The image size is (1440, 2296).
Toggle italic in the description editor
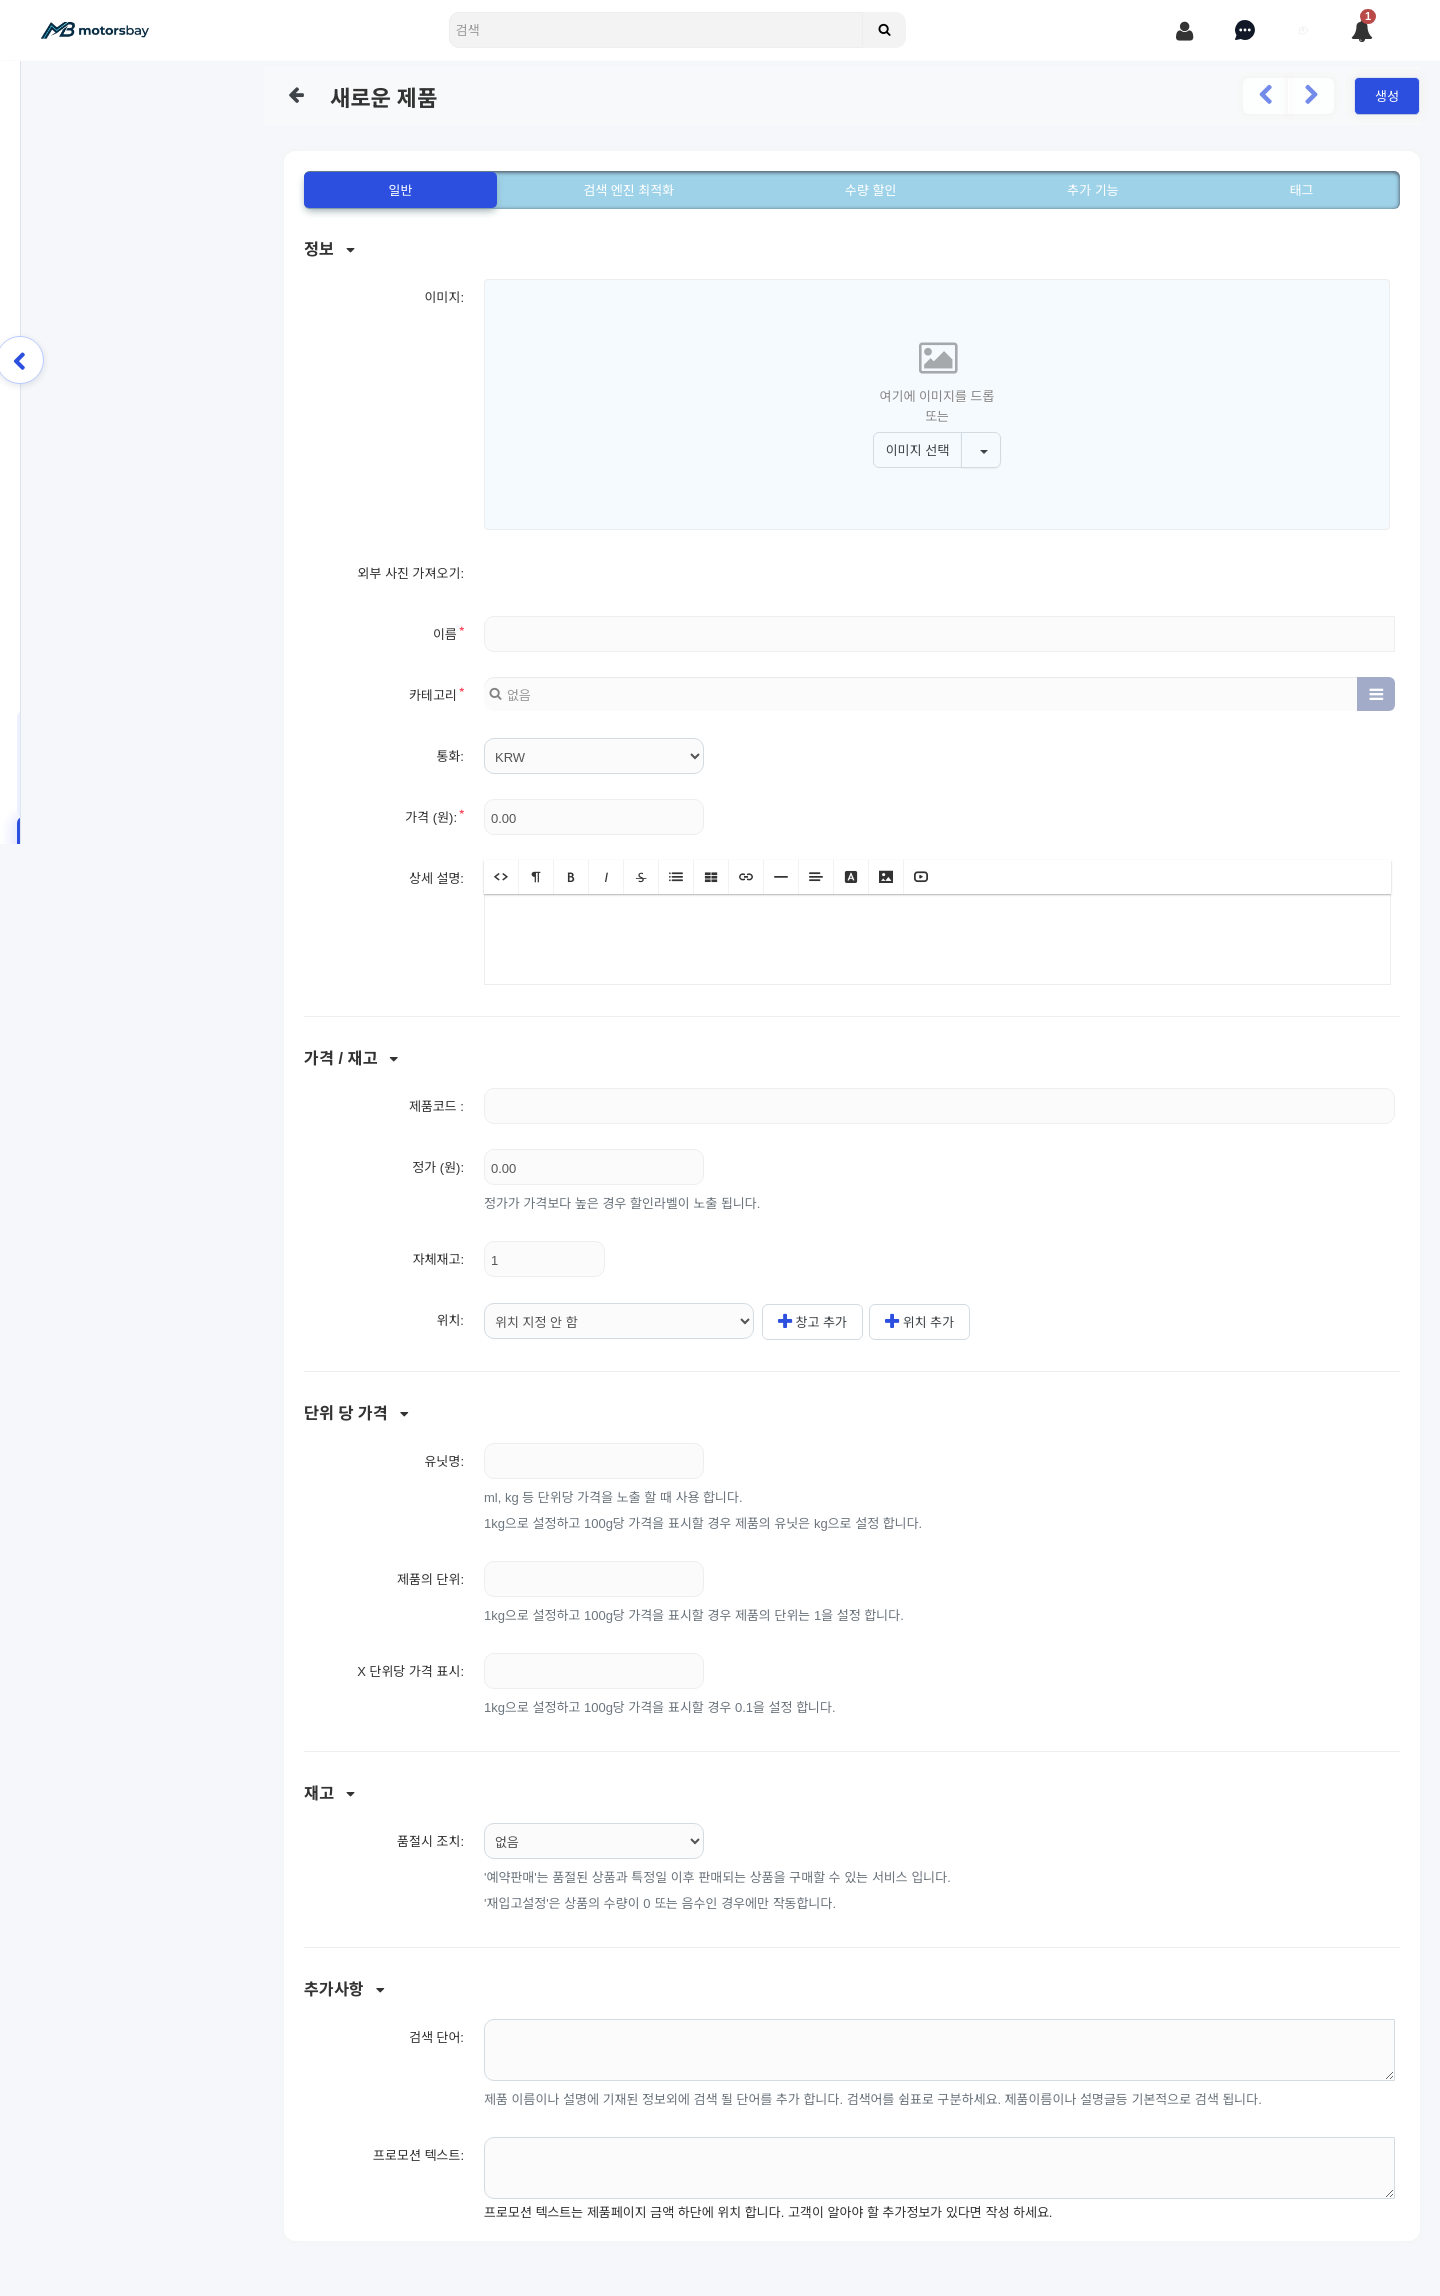tap(606, 877)
